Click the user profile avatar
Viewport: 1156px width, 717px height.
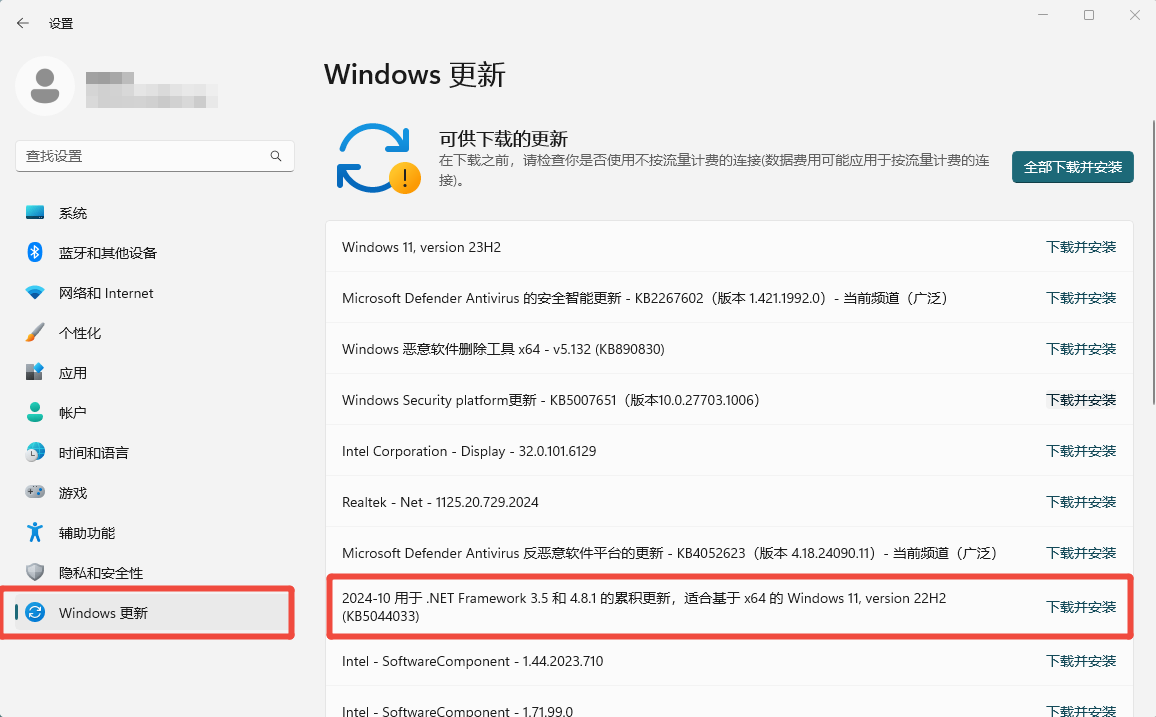pos(45,86)
